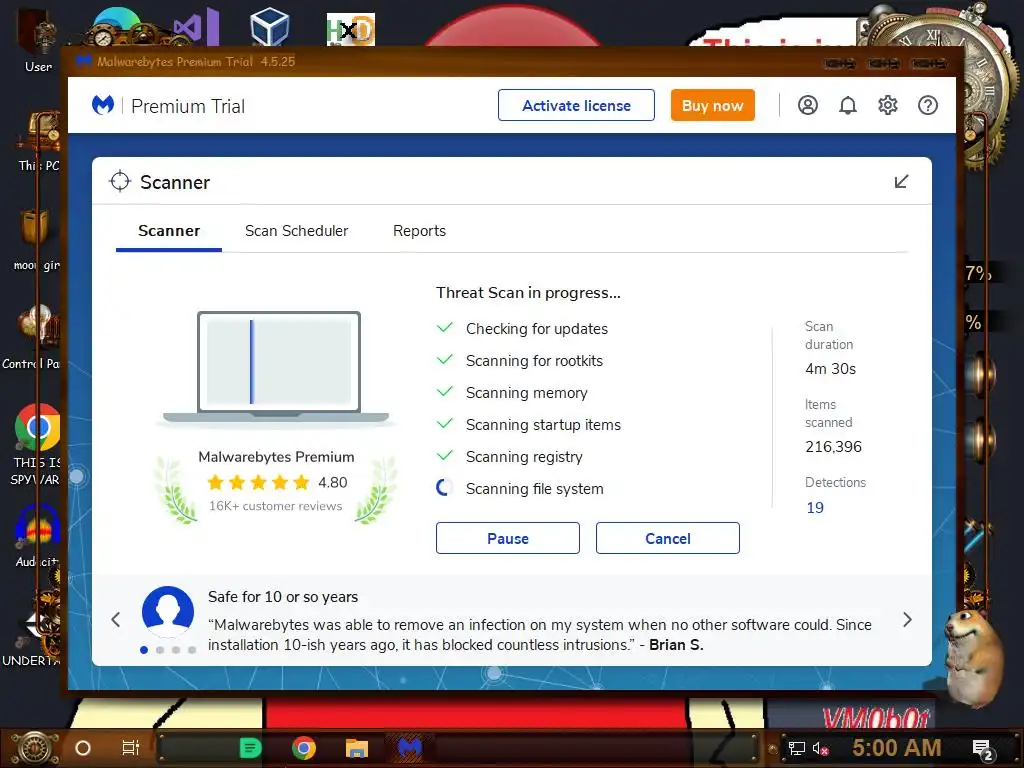
Task: Click the Buy now button
Action: 712,105
